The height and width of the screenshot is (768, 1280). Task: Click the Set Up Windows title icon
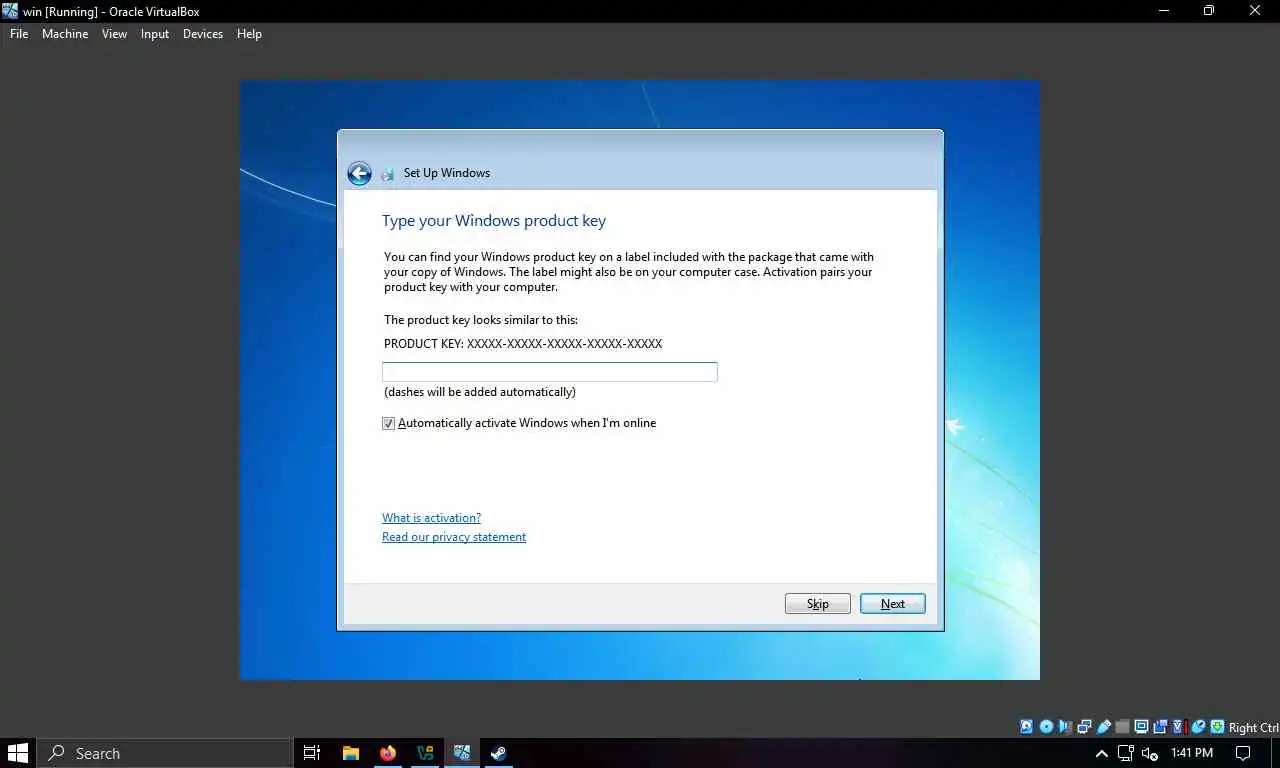pyautogui.click(x=387, y=174)
